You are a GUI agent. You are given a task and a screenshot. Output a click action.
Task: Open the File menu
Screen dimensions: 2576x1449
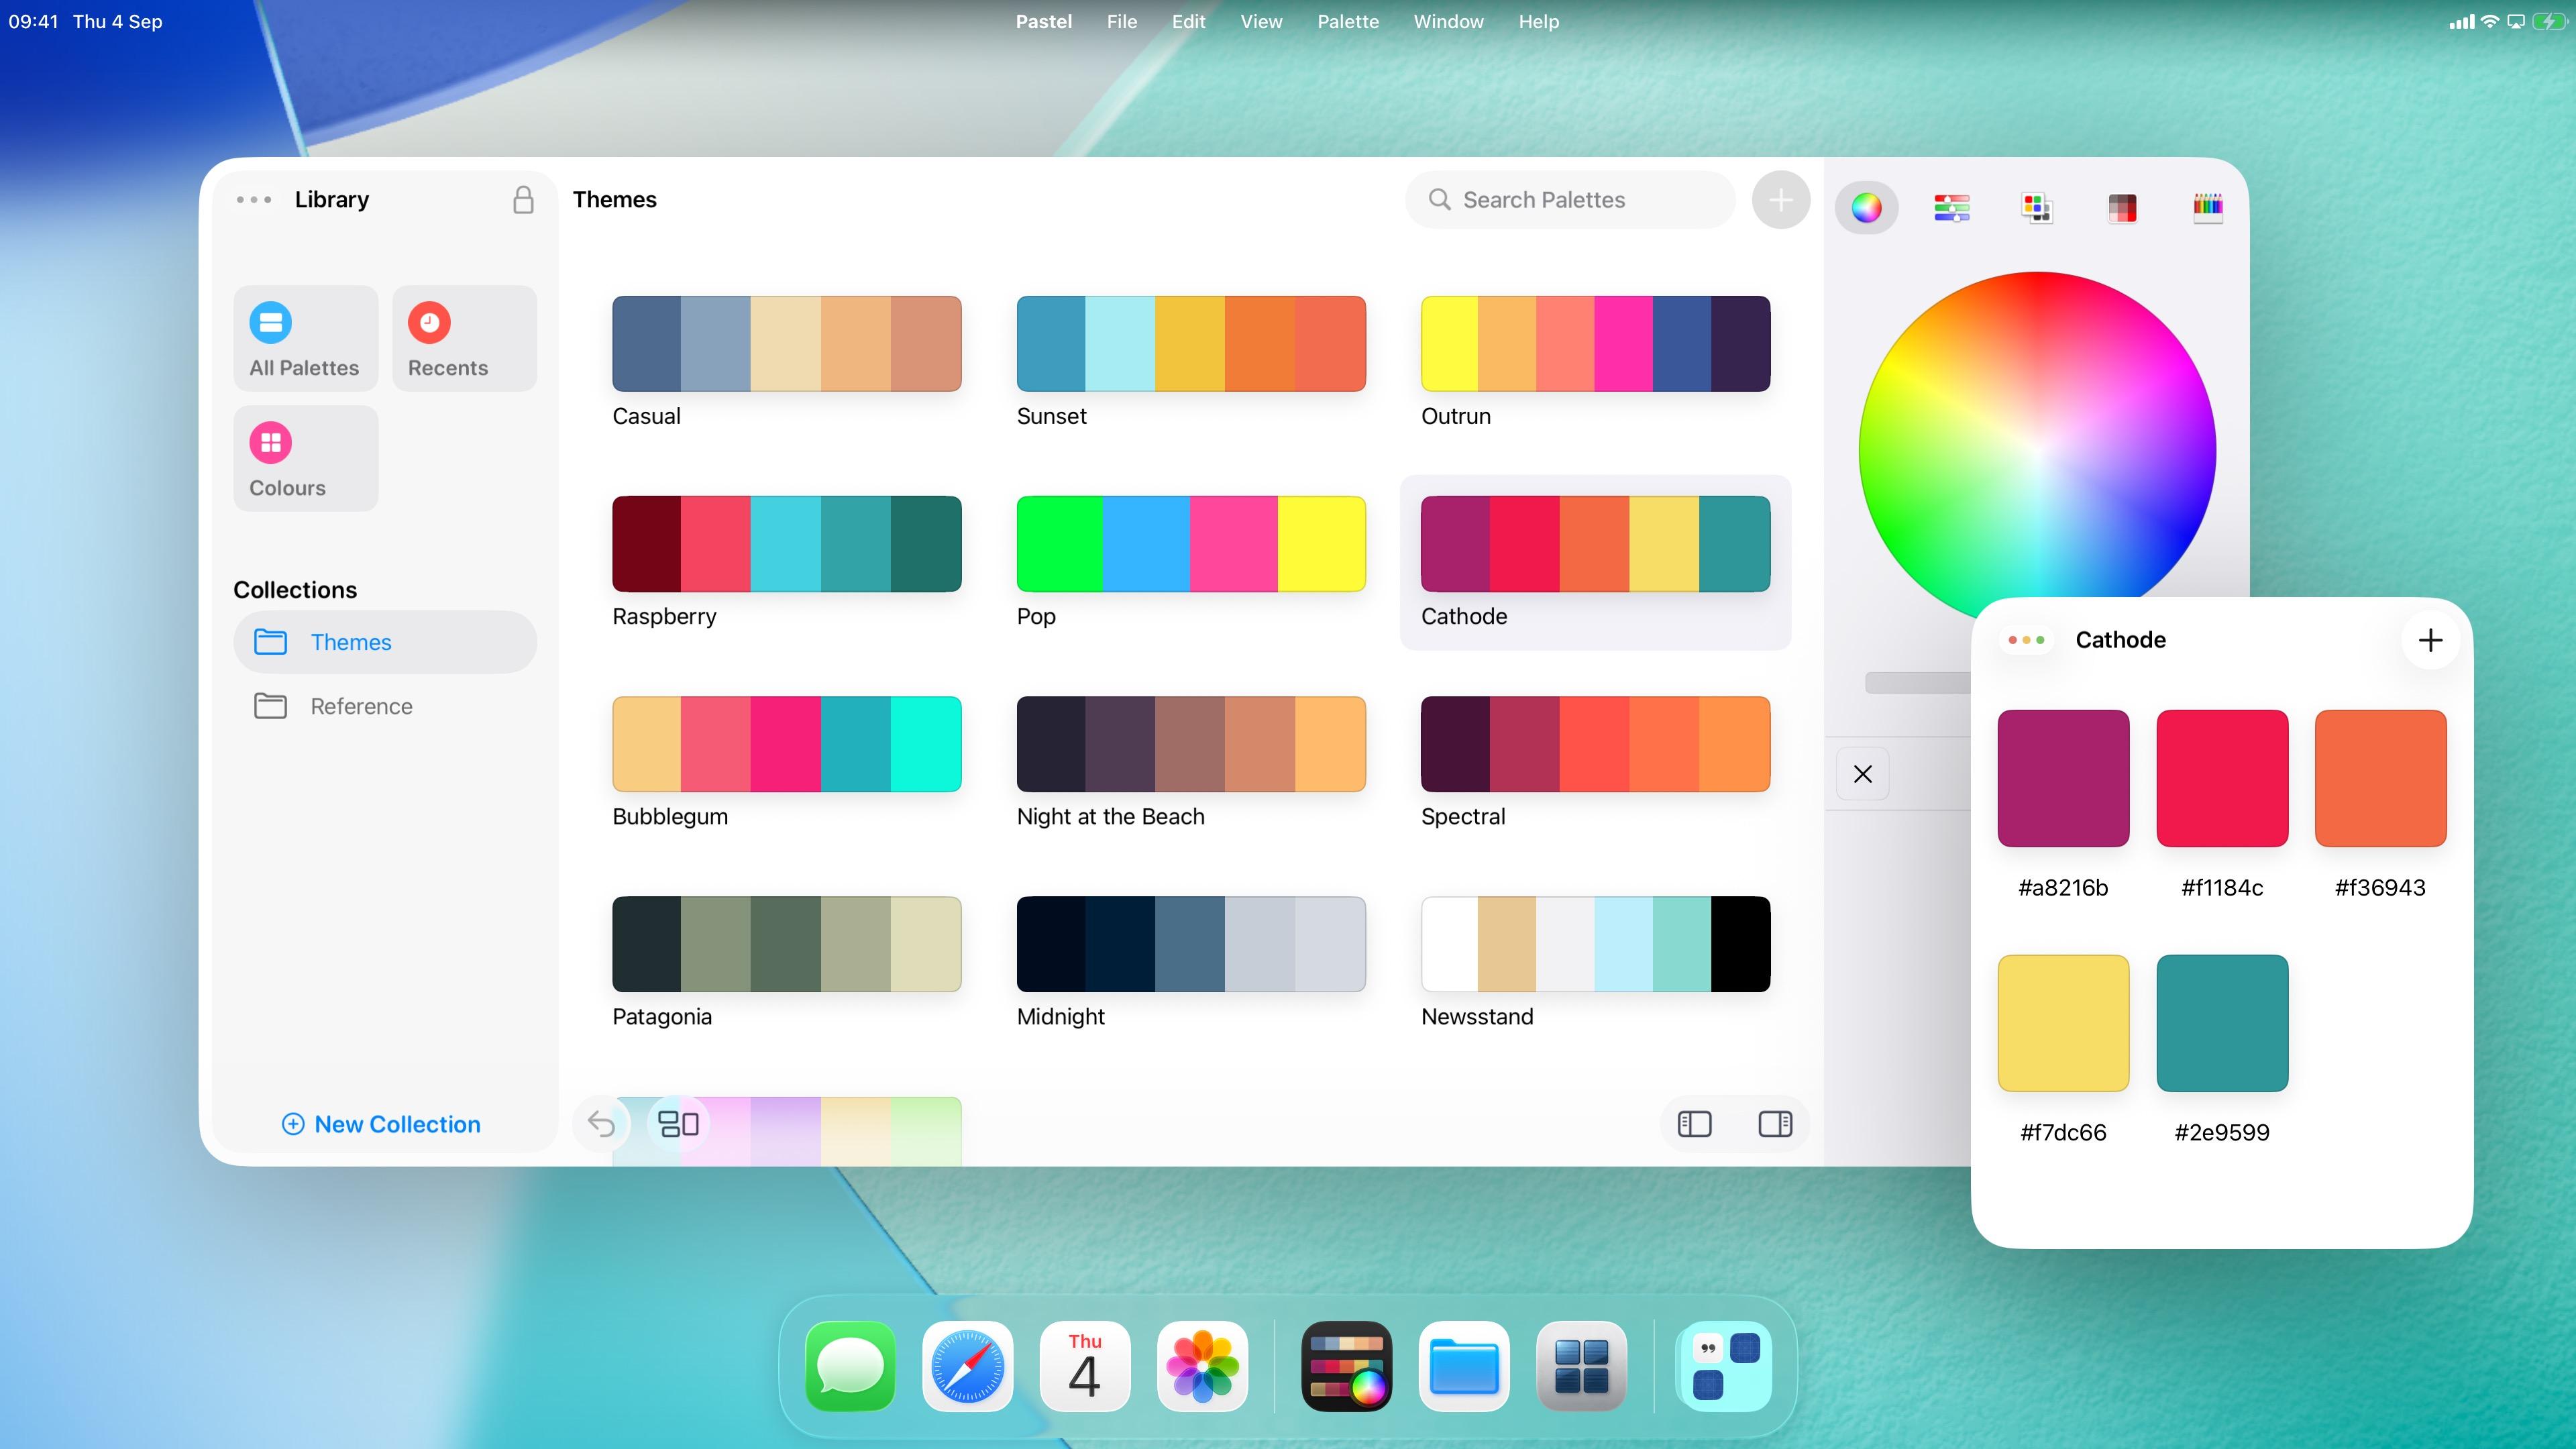pyautogui.click(x=1122, y=21)
